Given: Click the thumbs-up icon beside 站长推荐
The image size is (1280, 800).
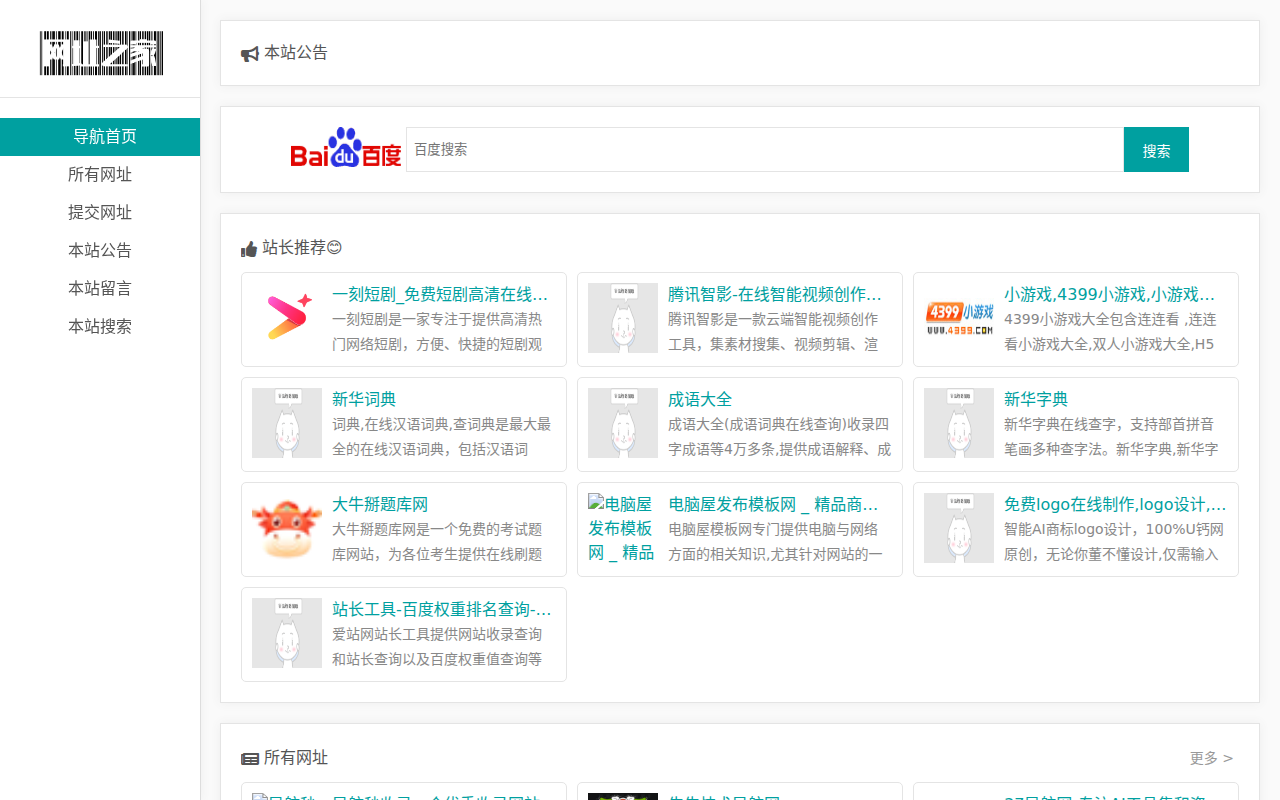Looking at the screenshot, I should coord(249,249).
